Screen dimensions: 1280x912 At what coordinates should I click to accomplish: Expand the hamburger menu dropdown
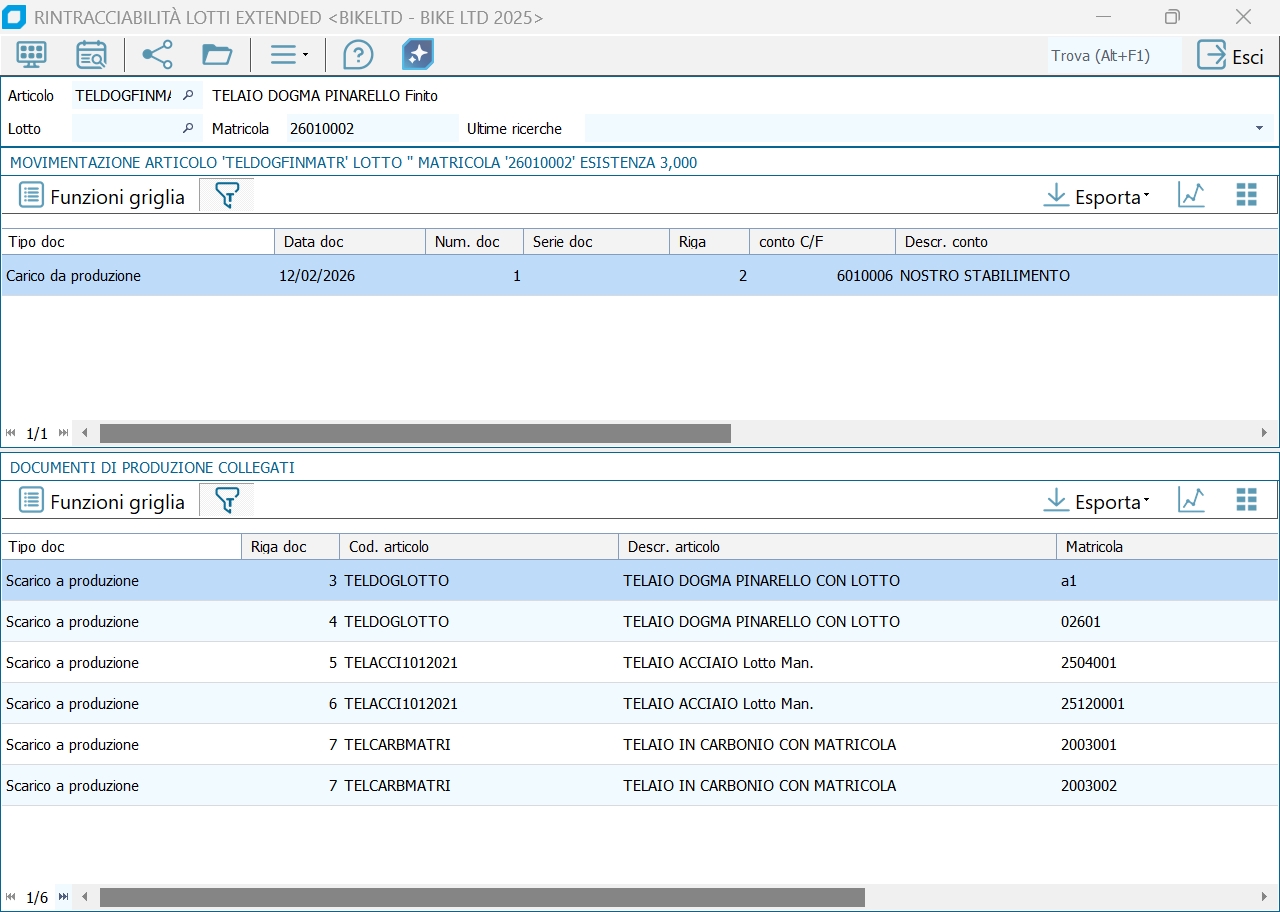pyautogui.click(x=289, y=55)
